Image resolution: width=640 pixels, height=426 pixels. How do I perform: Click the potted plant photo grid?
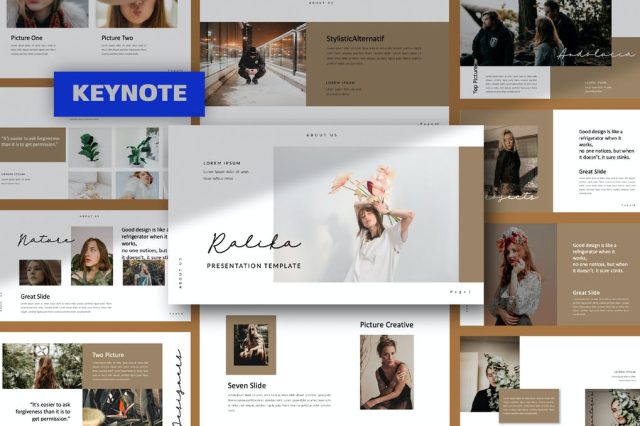click(x=112, y=162)
